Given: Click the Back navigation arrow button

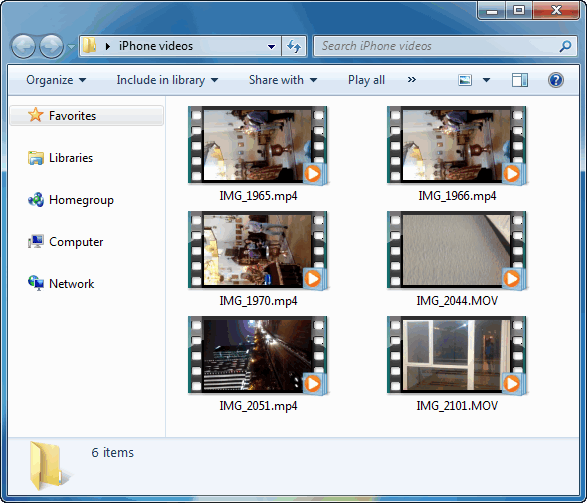Looking at the screenshot, I should (x=23, y=46).
